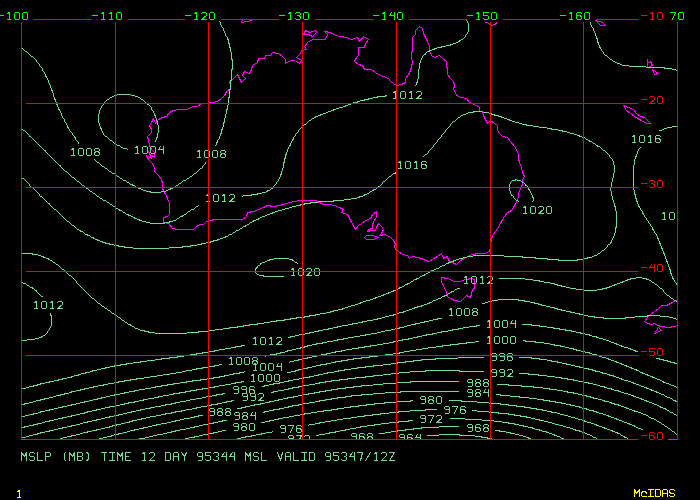Click the frame number 1 at bottom left
Viewport: 700px width, 500px height.
point(19,494)
